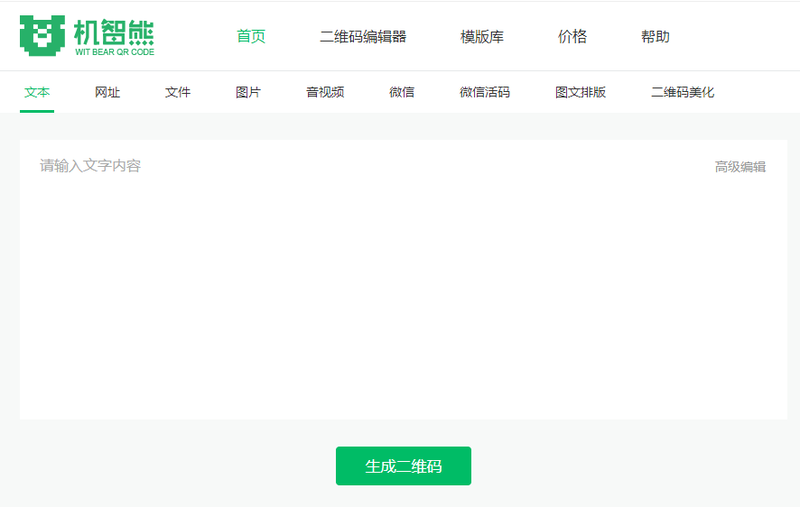Select the 音视频 audio/video tab
The width and height of the screenshot is (800, 507).
[x=325, y=92]
